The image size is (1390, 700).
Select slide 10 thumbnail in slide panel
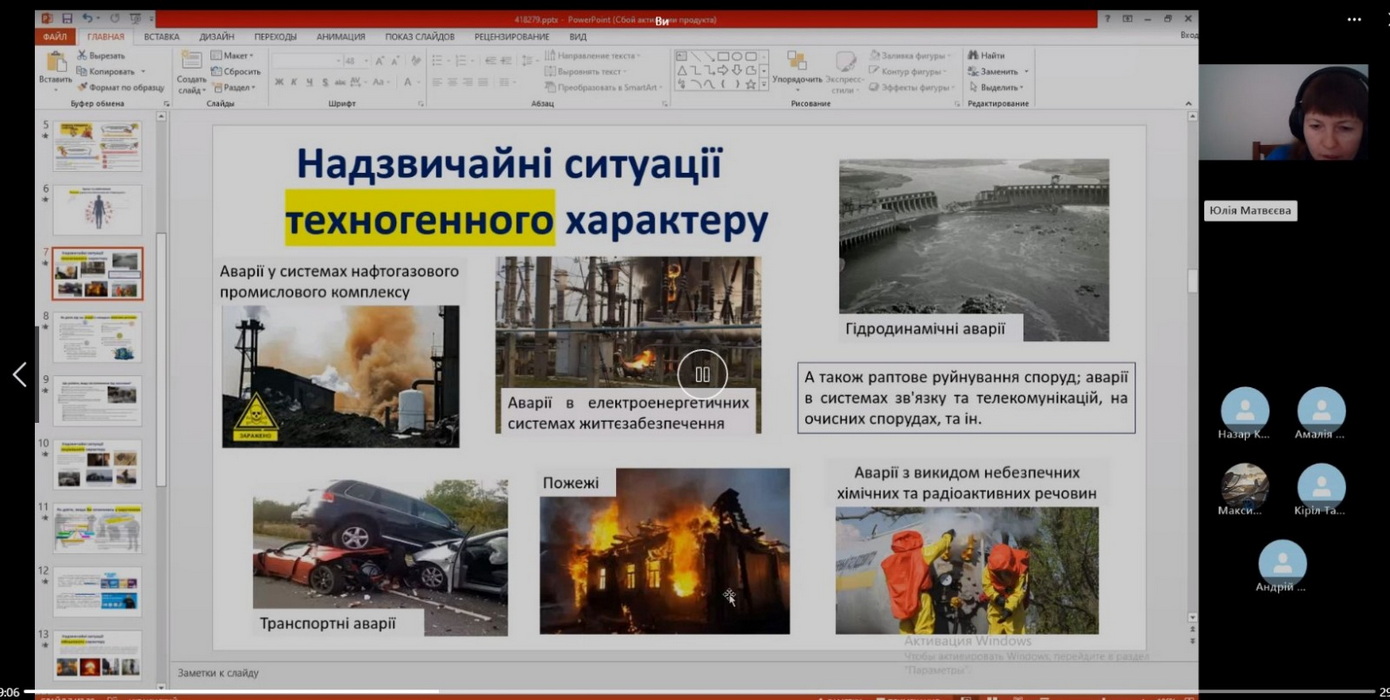pos(97,464)
